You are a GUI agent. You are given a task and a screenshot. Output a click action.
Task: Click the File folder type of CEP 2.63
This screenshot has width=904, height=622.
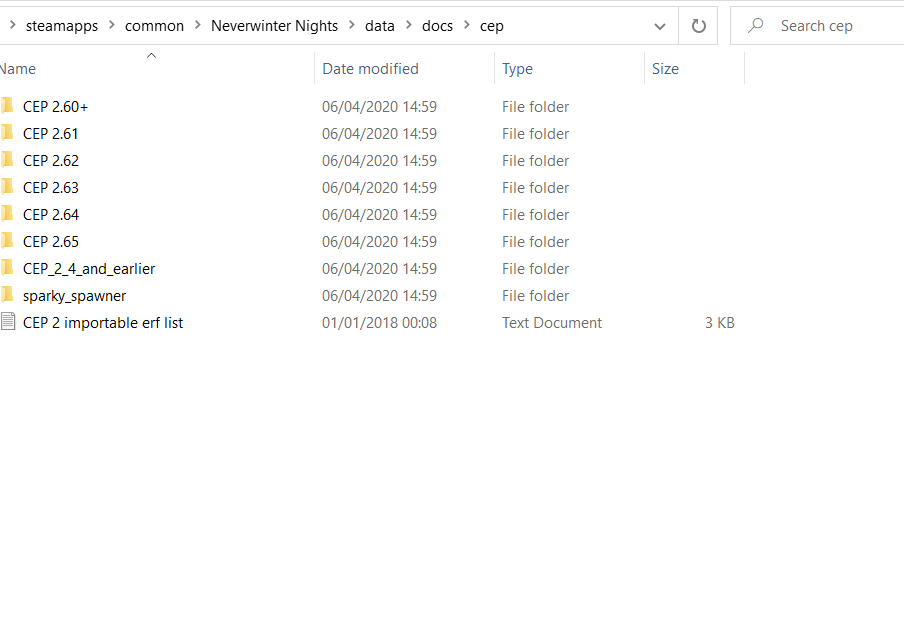click(536, 188)
